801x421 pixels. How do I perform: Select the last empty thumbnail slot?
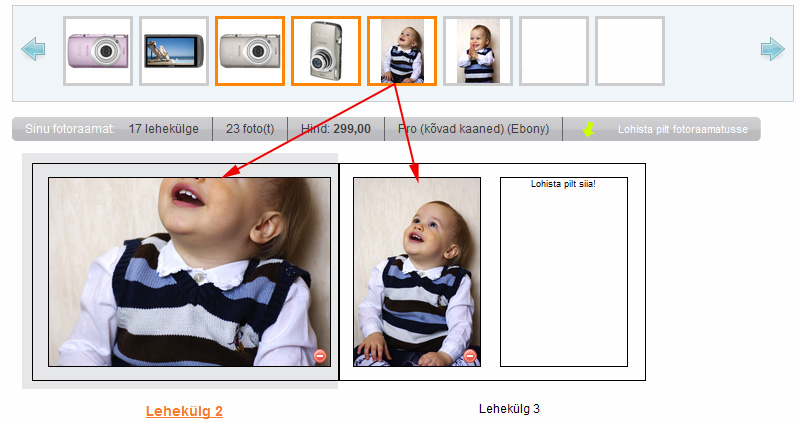[x=630, y=51]
